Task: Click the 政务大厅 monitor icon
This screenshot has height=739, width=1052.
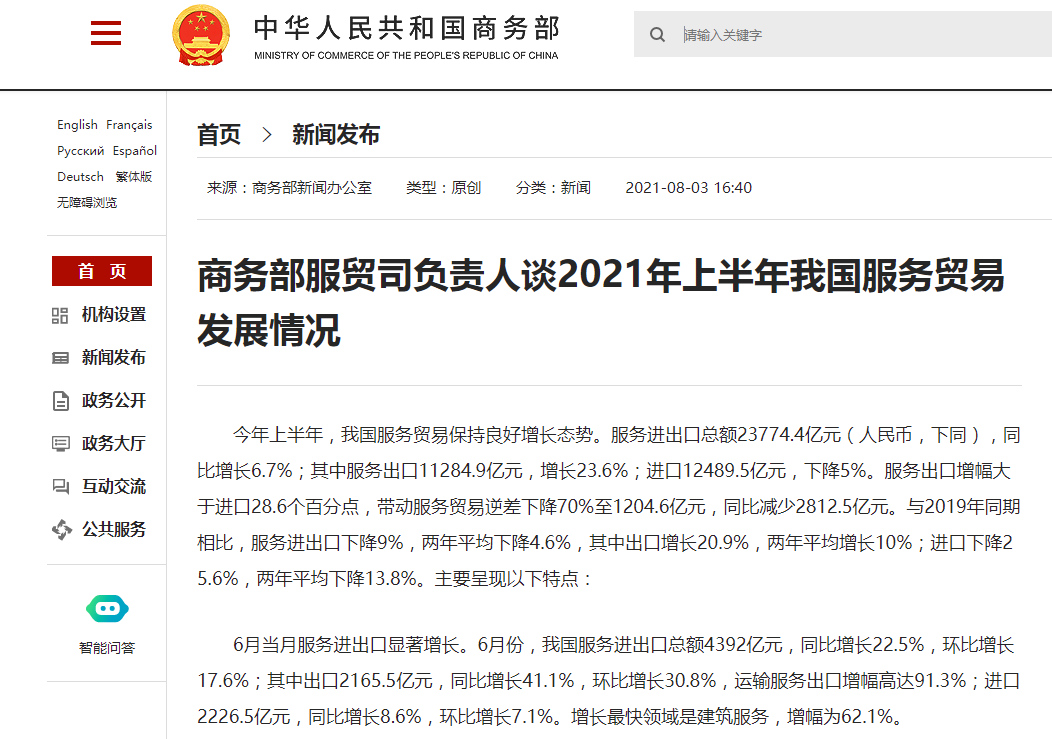Action: (x=60, y=444)
